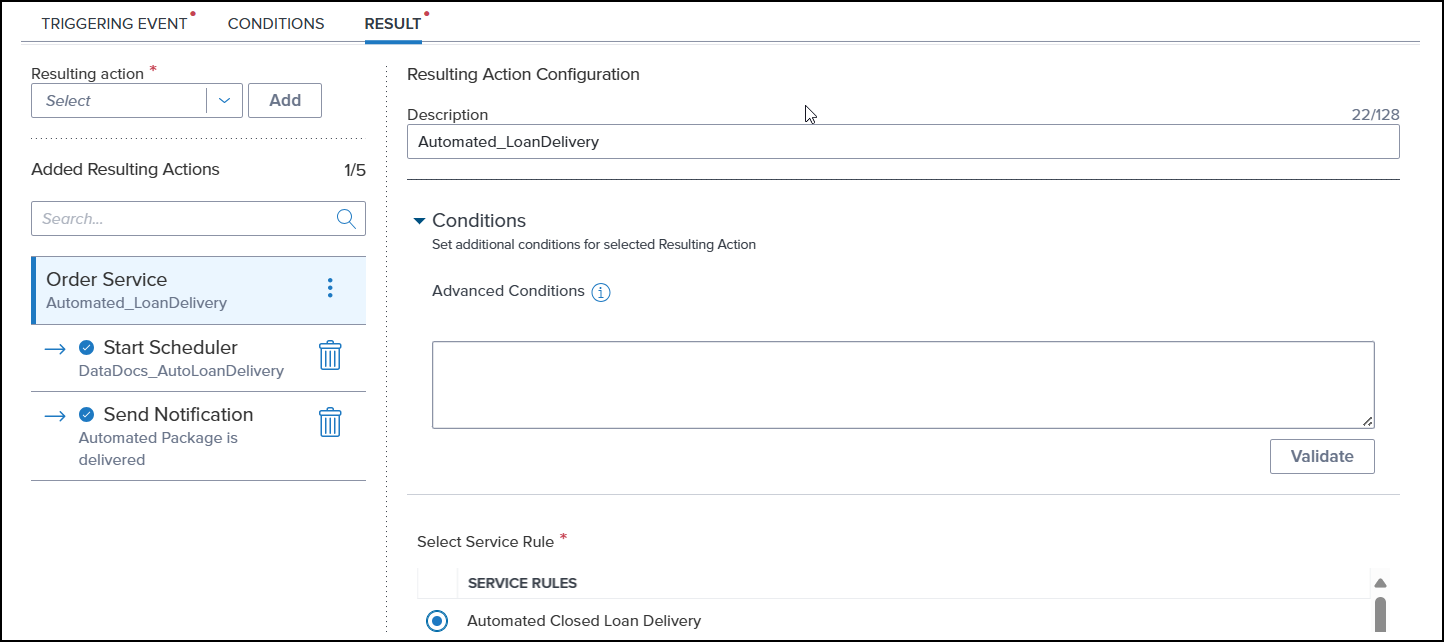Collapse the Conditions section
The width and height of the screenshot is (1444, 642).
(419, 221)
